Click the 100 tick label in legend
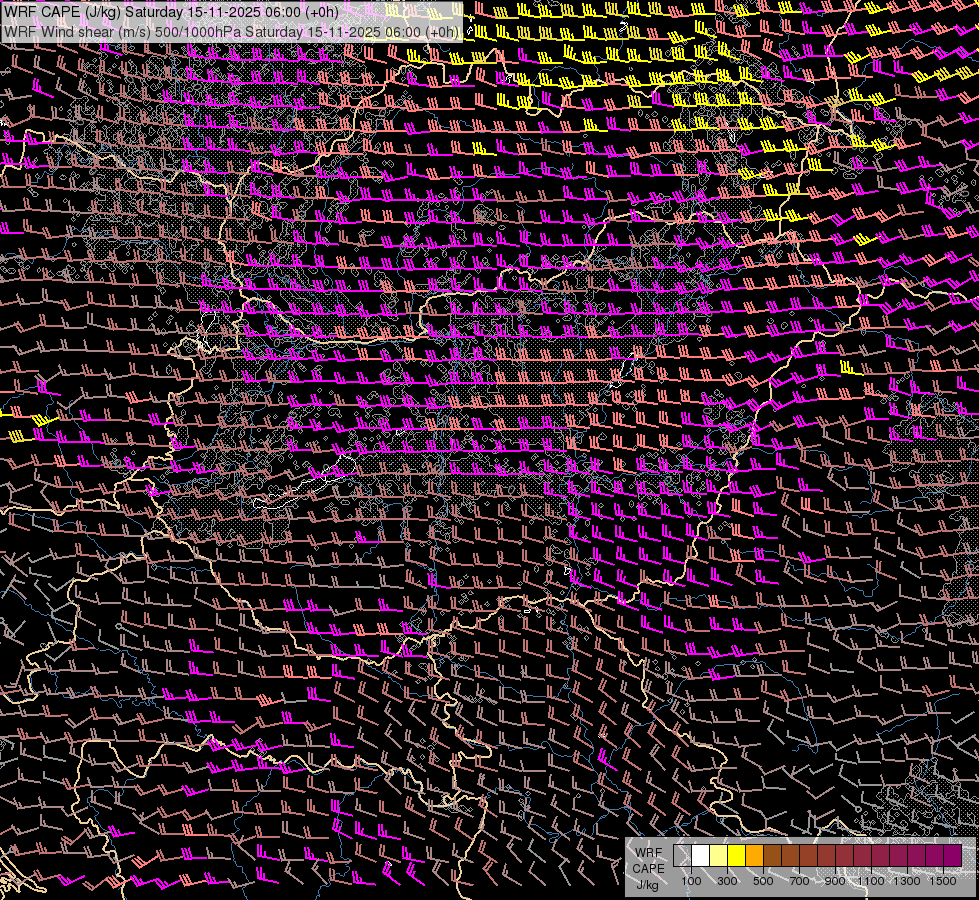This screenshot has width=979, height=900. [691, 881]
